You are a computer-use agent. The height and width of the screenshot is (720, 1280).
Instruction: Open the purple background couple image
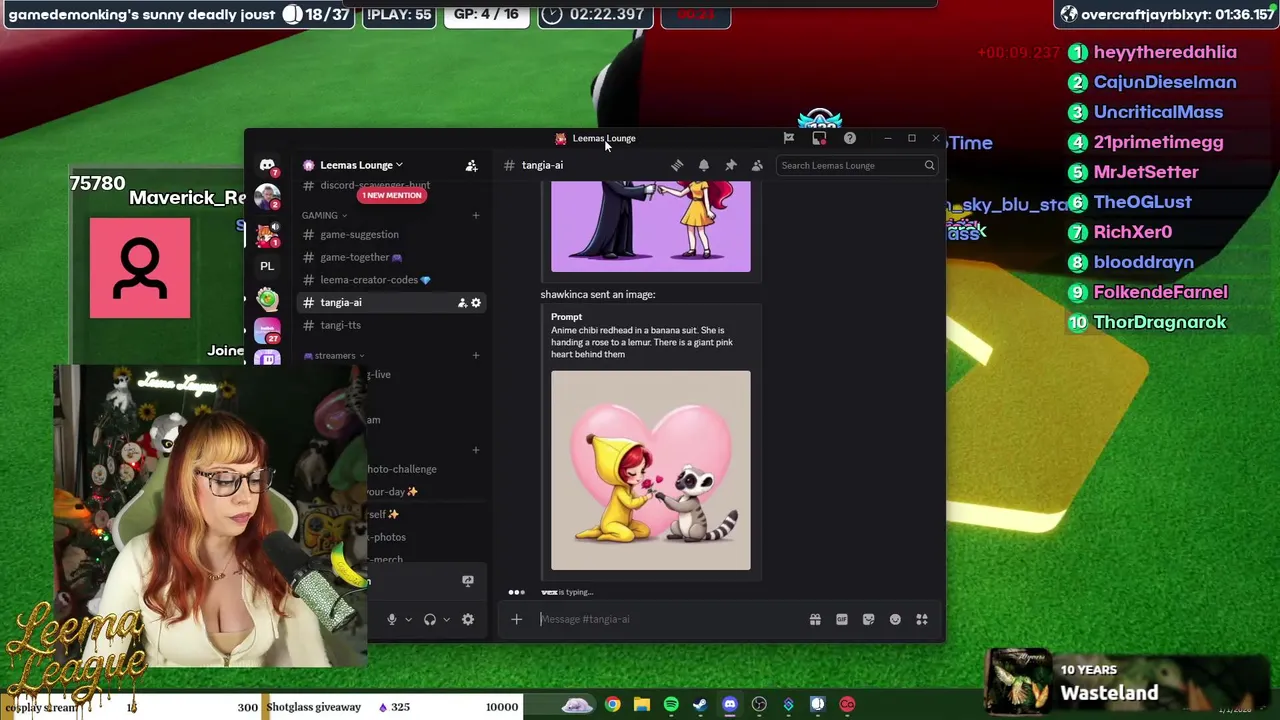pos(651,226)
